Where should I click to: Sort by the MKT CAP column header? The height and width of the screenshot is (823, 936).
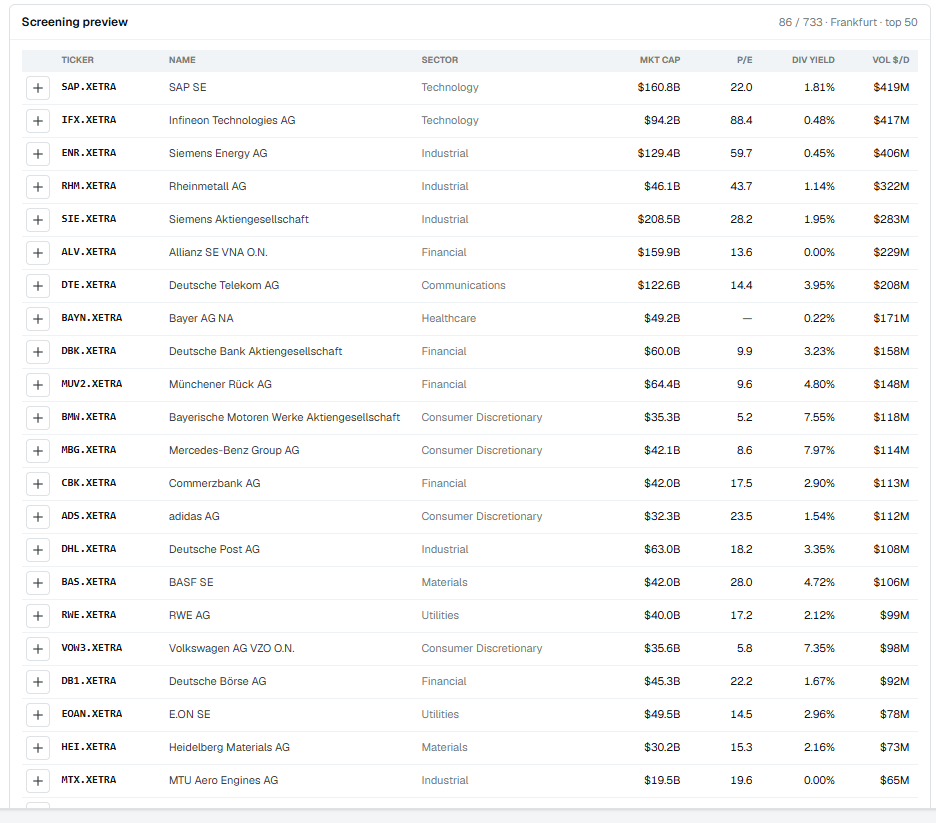click(660, 60)
